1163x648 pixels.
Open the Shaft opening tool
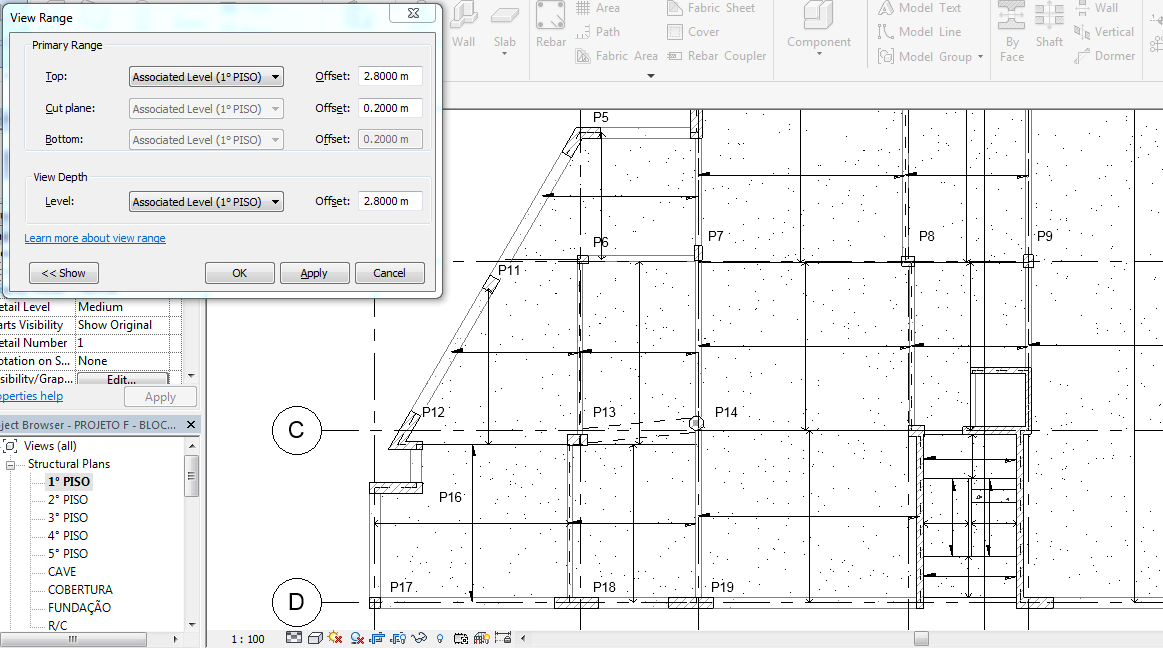pos(1049,25)
